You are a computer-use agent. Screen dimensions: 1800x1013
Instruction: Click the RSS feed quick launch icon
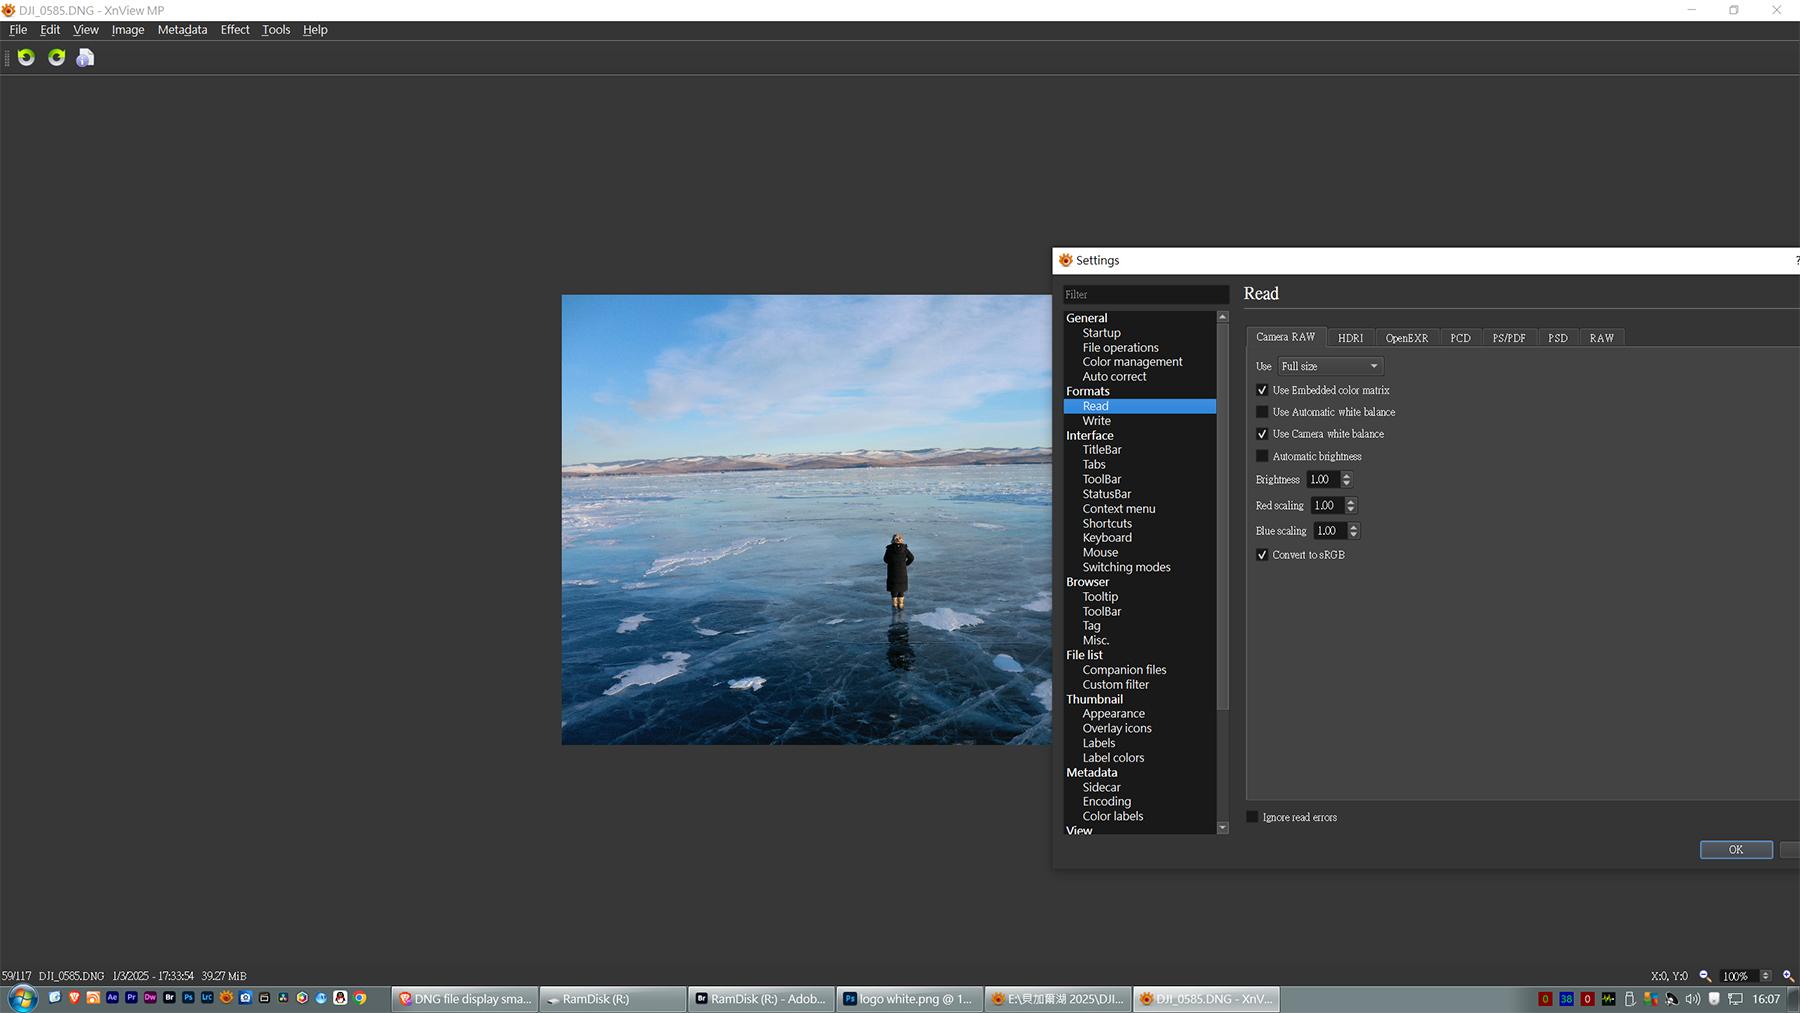pyautogui.click(x=93, y=997)
